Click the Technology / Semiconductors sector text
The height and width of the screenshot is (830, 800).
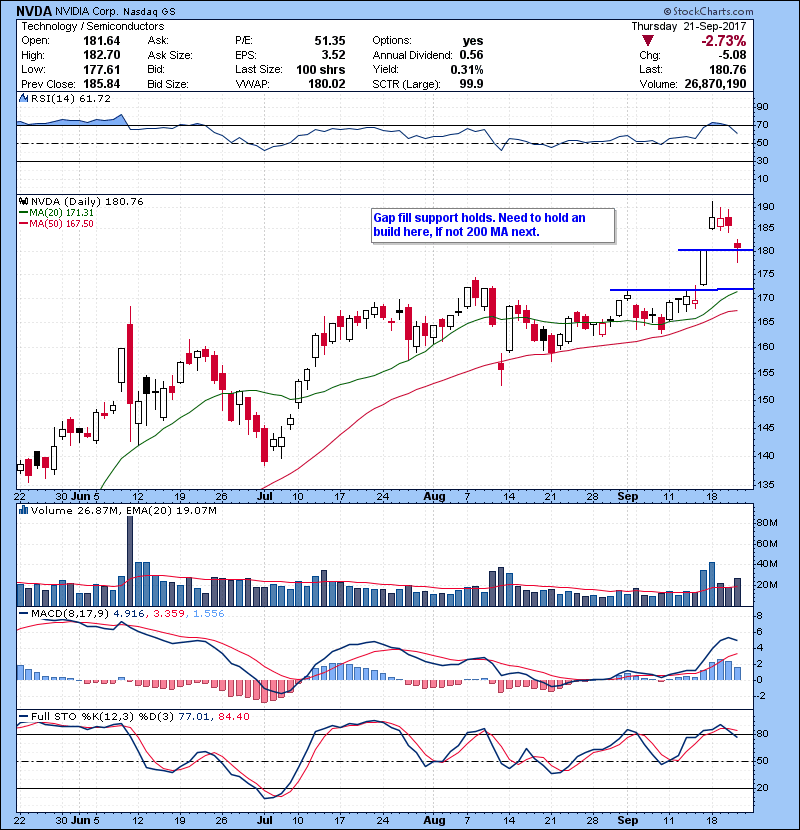tap(93, 26)
